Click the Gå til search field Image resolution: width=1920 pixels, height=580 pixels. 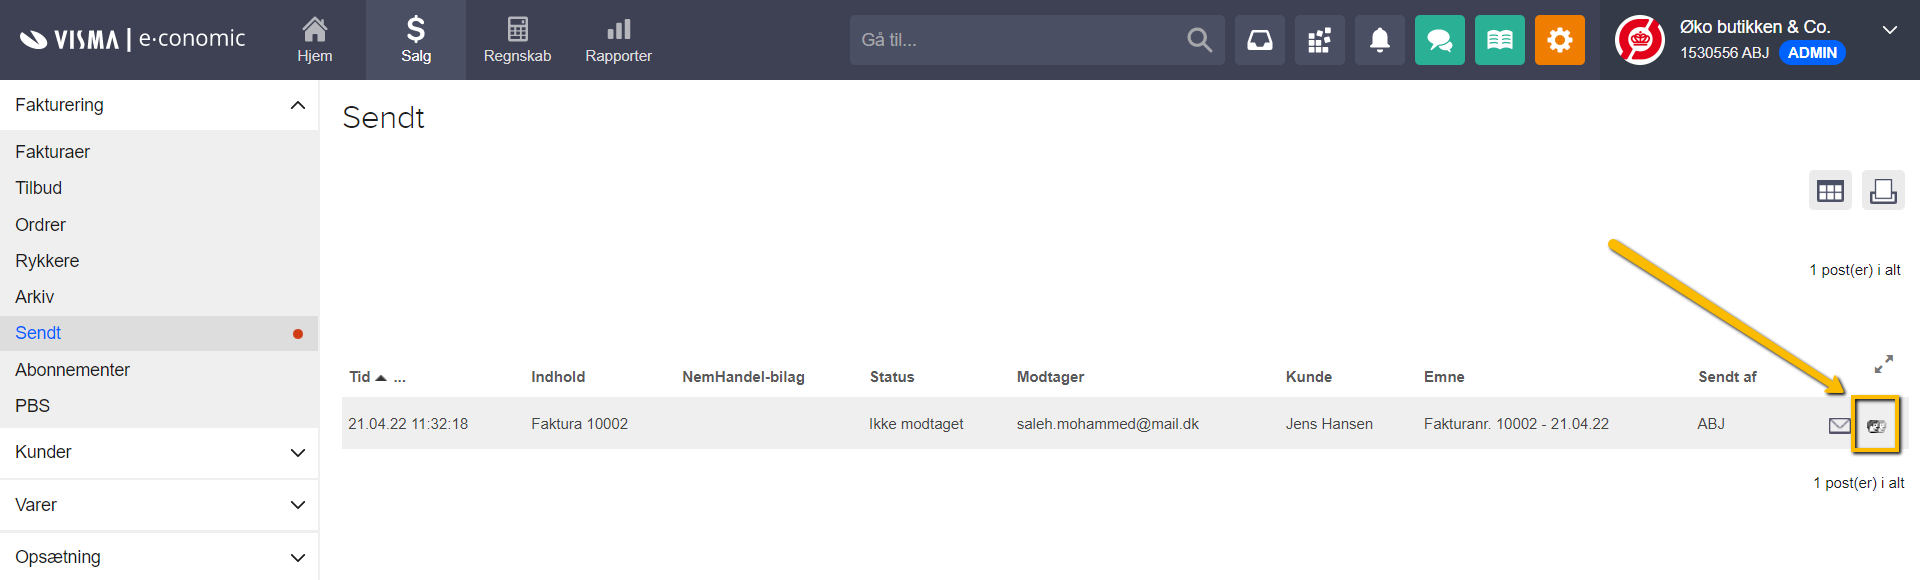[1015, 40]
